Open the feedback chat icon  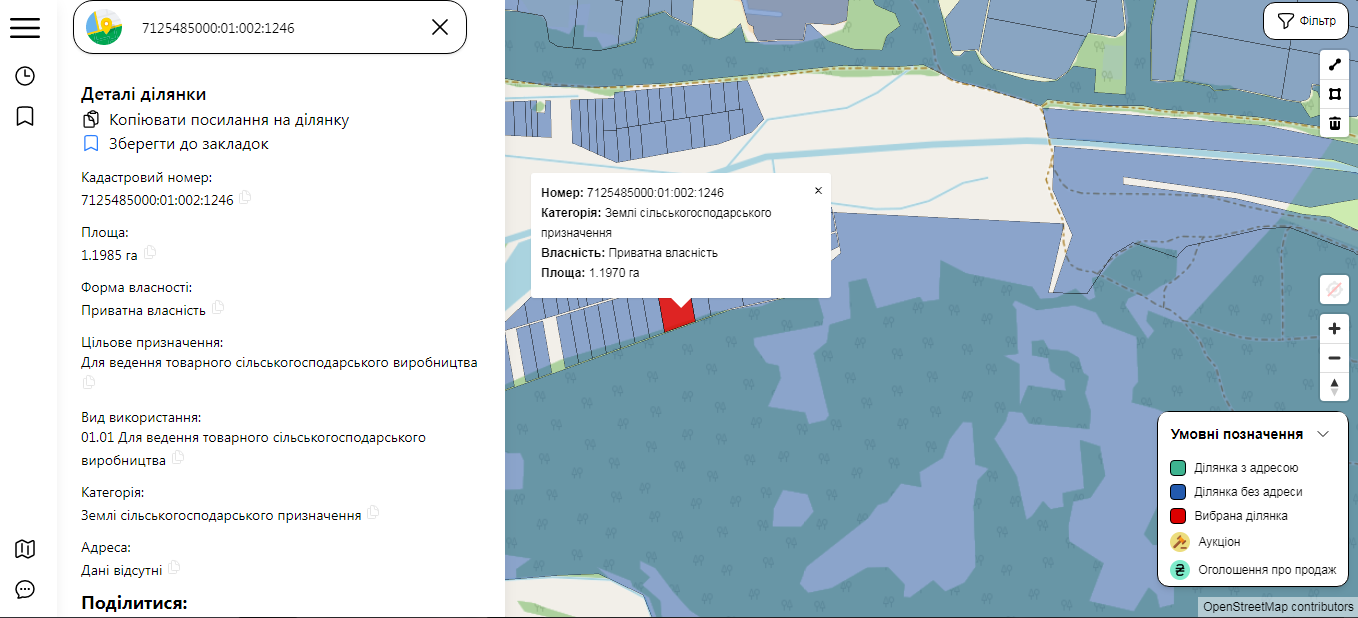pos(25,590)
